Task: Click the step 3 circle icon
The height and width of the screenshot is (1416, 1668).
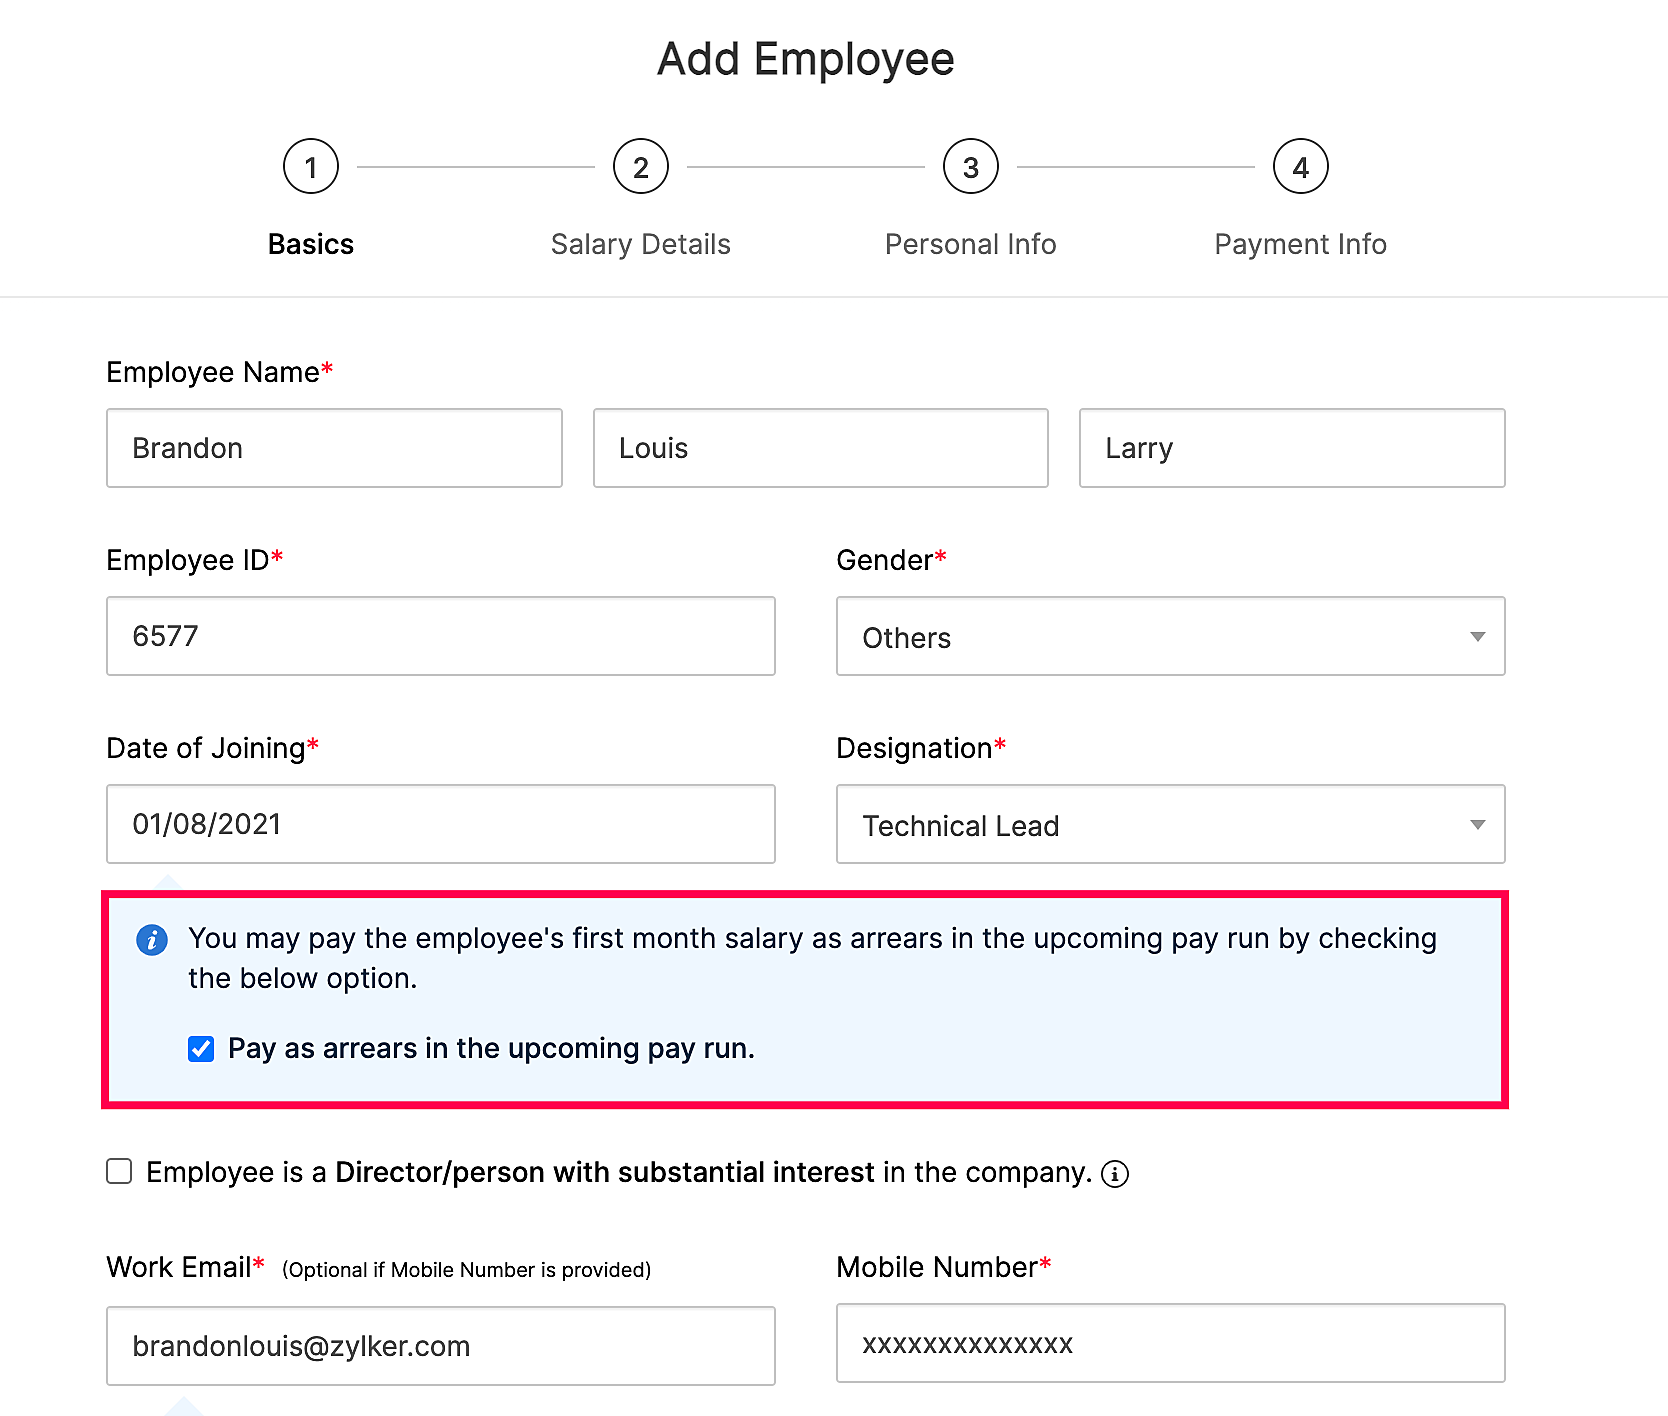Action: point(971,167)
